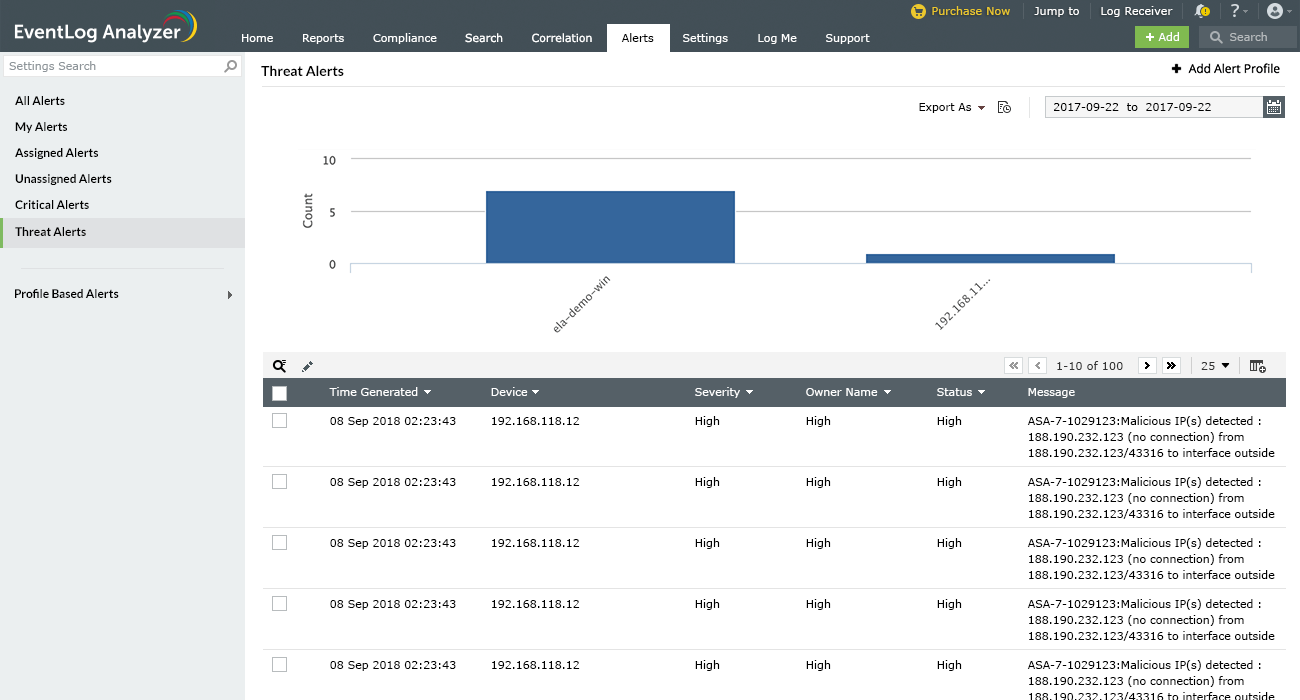The width and height of the screenshot is (1300, 700).
Task: Click the pencil edit icon above table
Action: pos(308,366)
